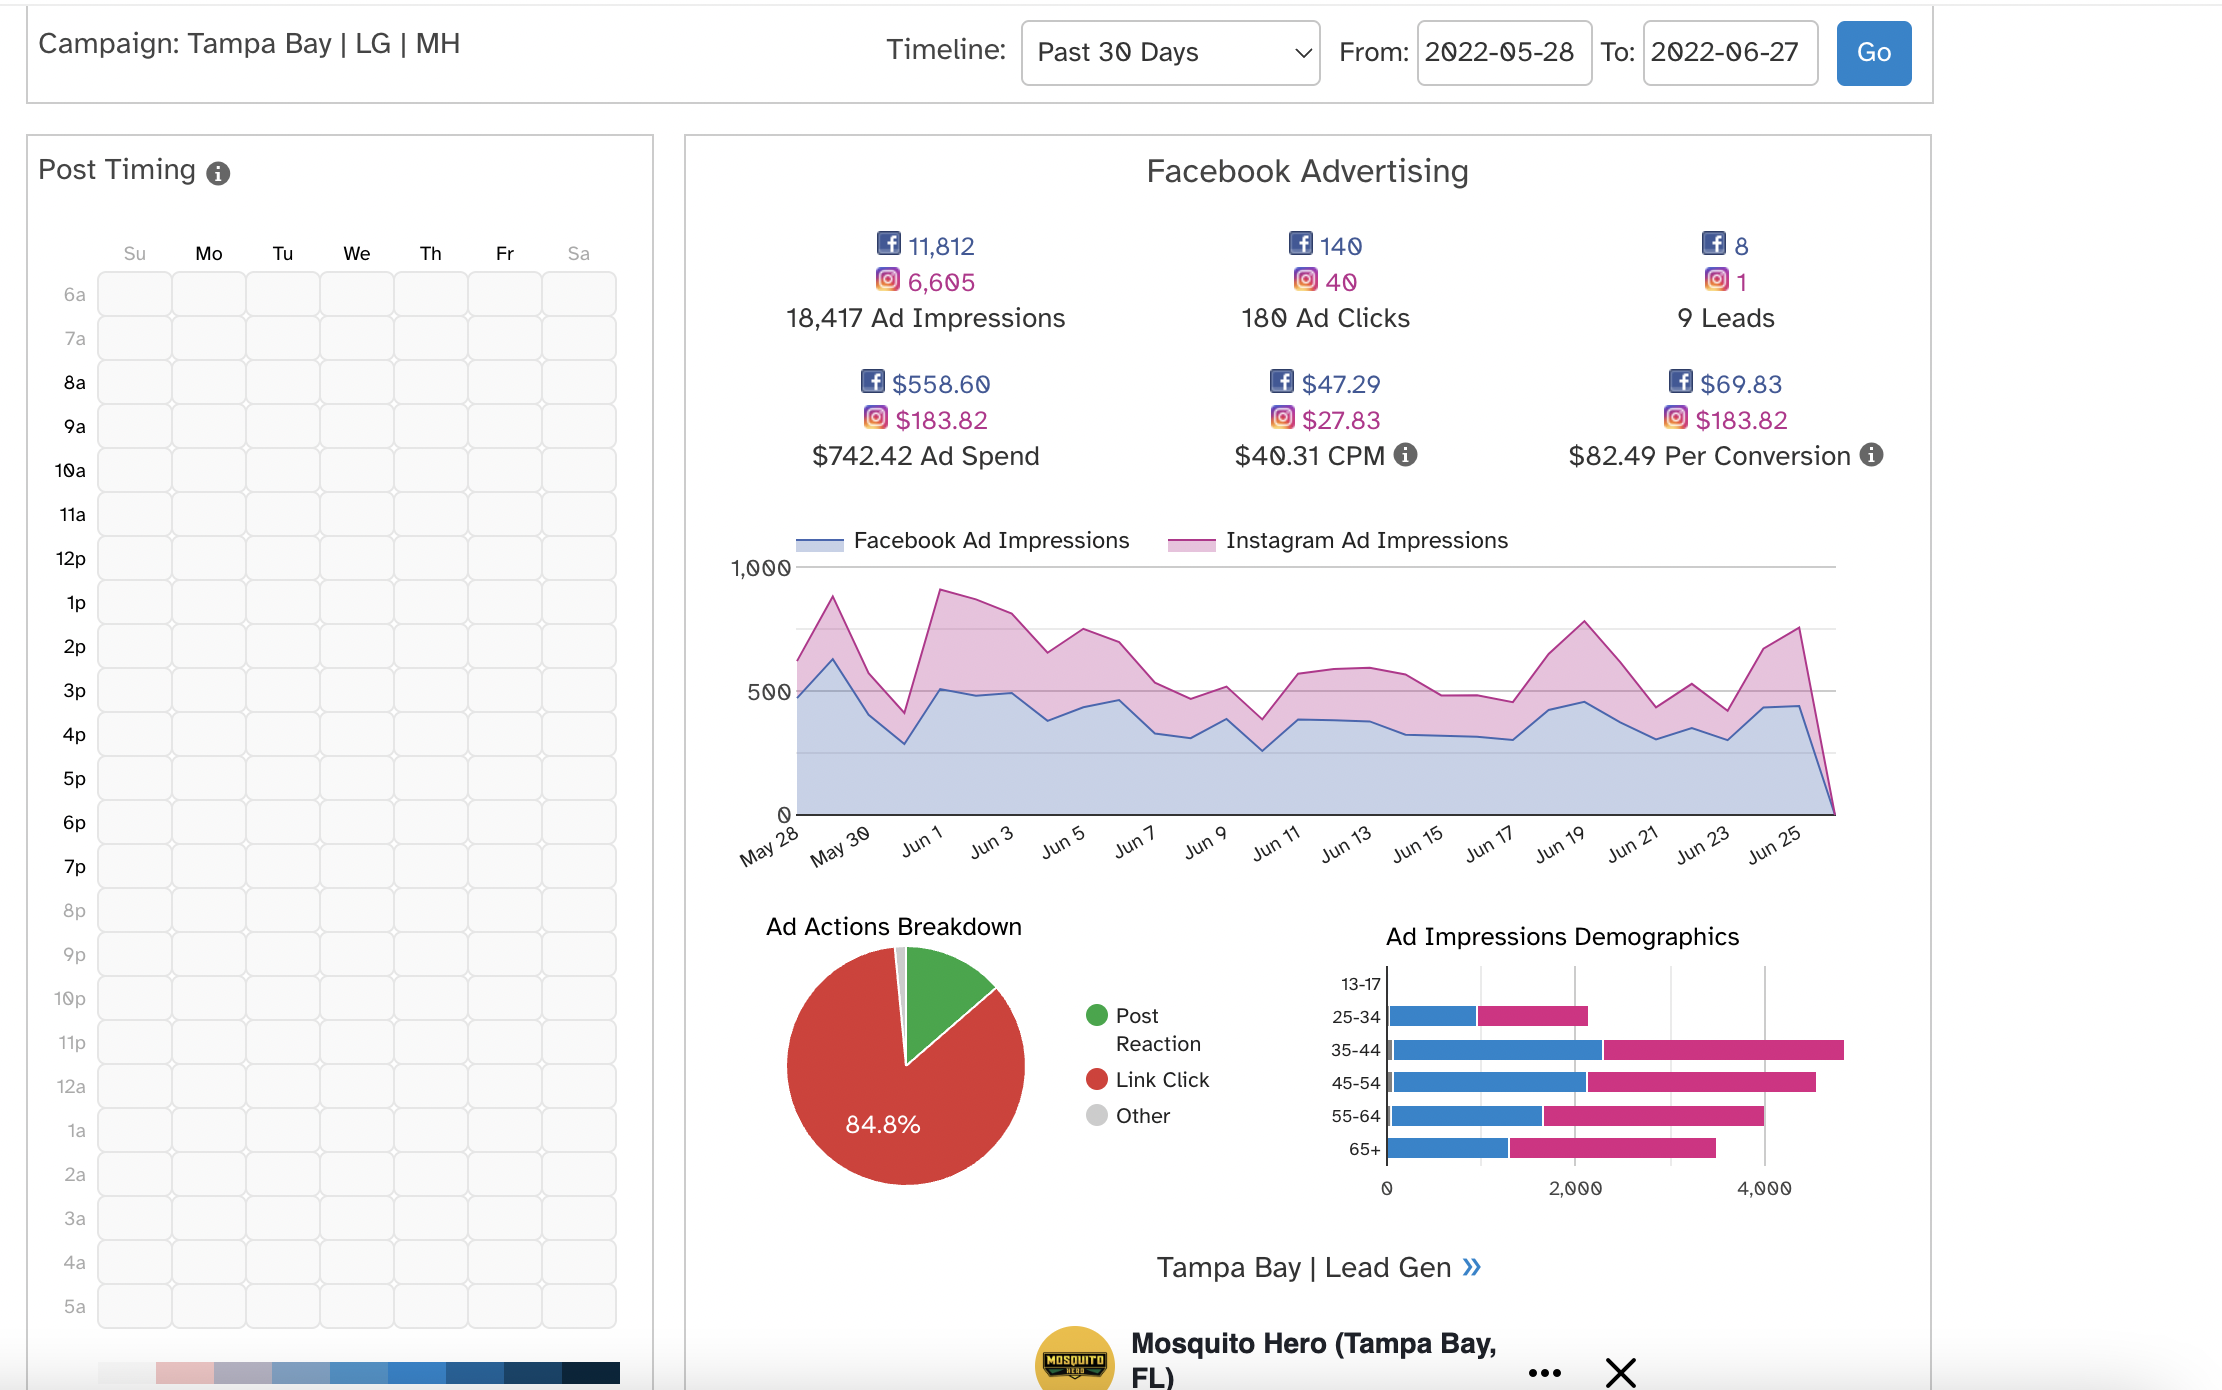Click the Per Conversion info icon
Image resolution: width=2222 pixels, height=1390 pixels.
click(1871, 455)
